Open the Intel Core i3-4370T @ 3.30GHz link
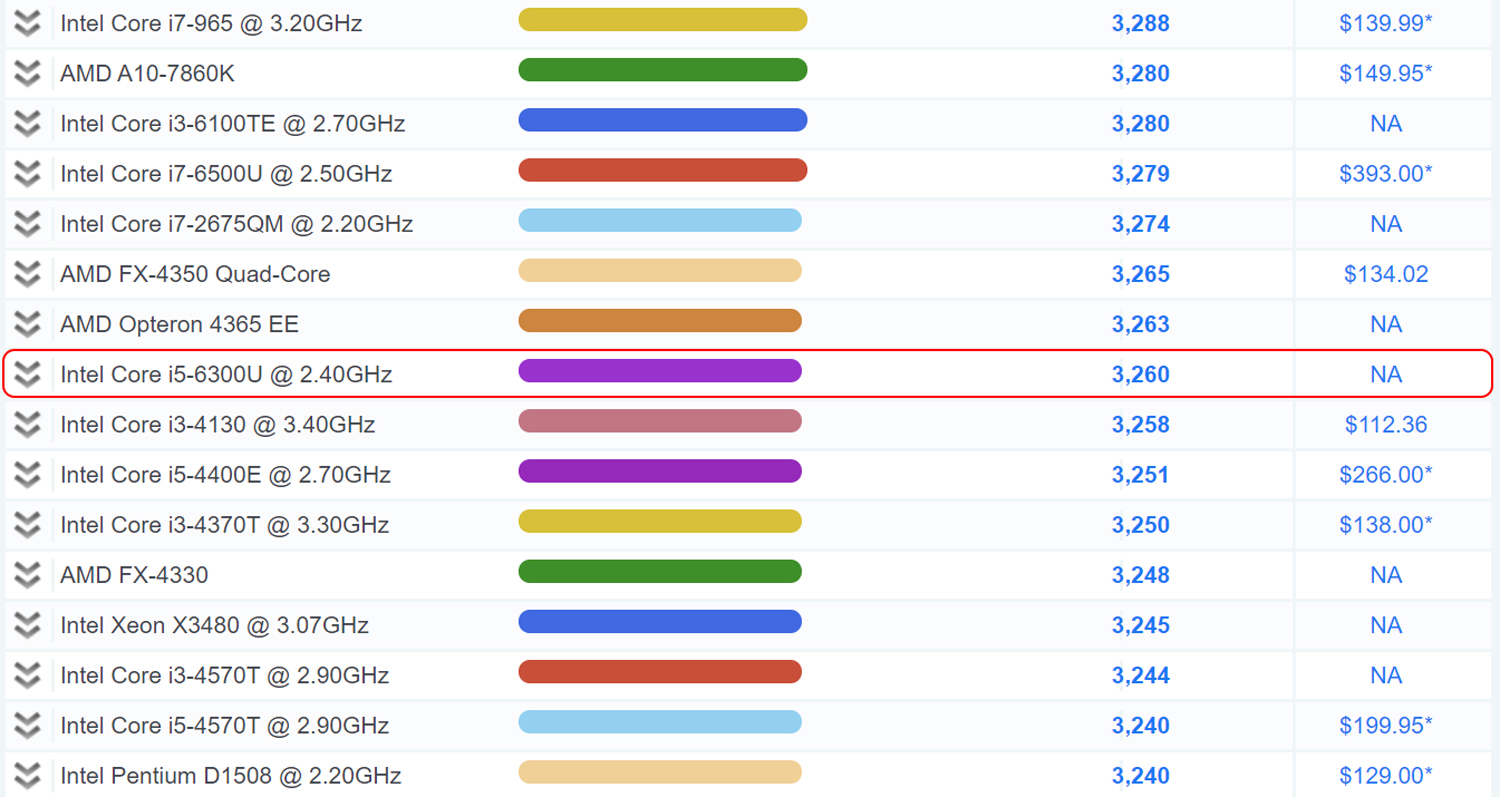The width and height of the screenshot is (1500, 797). tap(224, 524)
